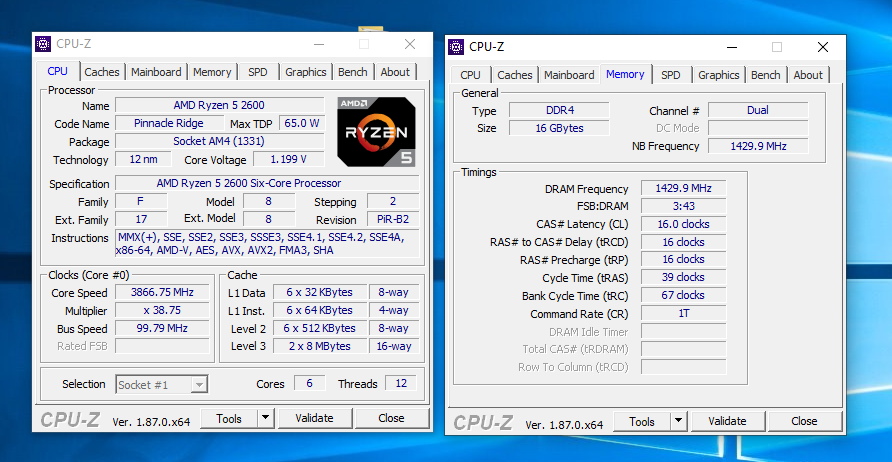Click the CPU-Z app icon in right window title bar
Image resolution: width=892 pixels, height=462 pixels.
456,47
